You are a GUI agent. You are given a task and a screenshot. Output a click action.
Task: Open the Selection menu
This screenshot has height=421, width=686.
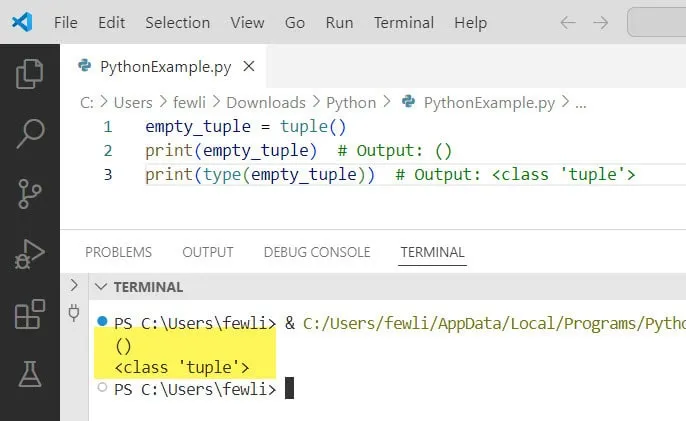pos(177,22)
